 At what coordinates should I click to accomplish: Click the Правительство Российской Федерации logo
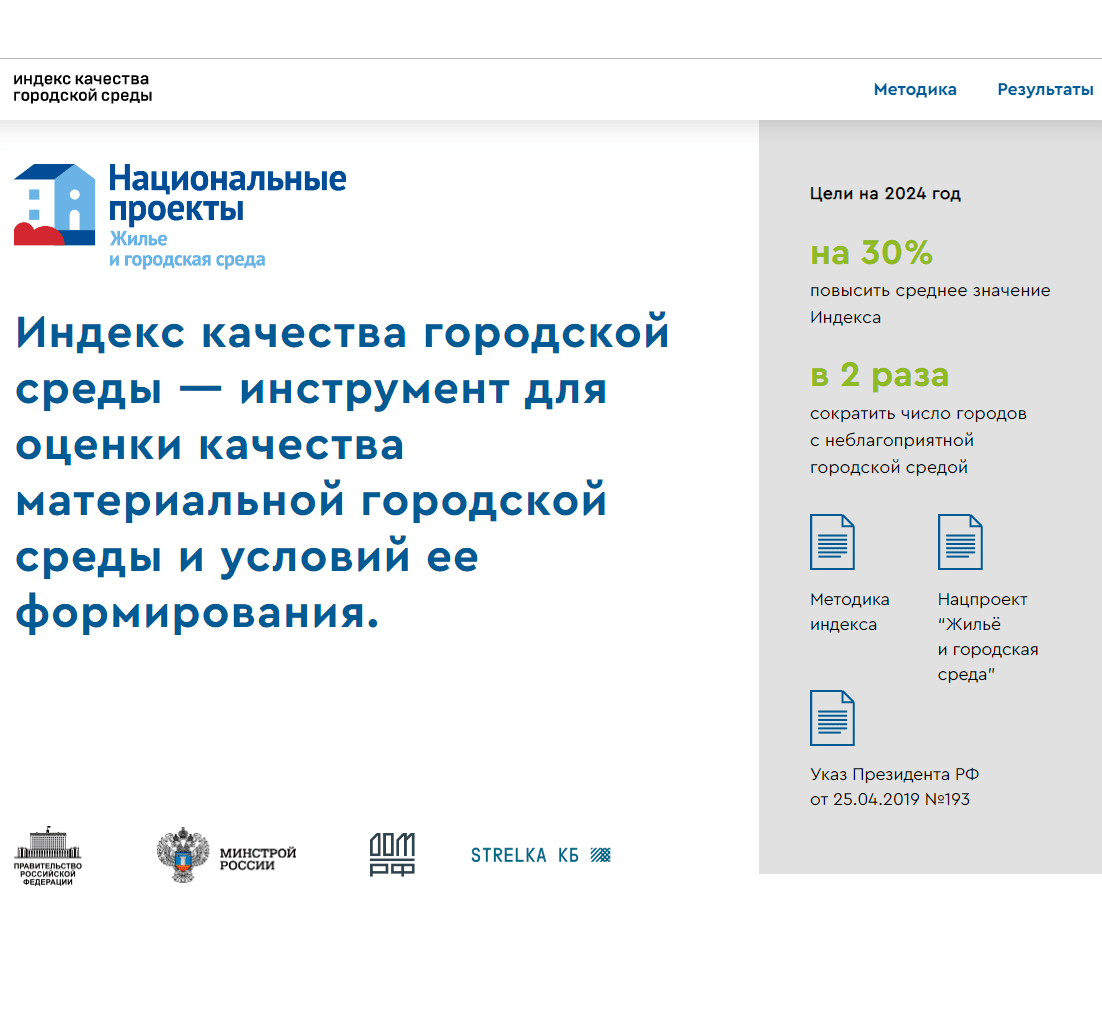click(x=48, y=856)
